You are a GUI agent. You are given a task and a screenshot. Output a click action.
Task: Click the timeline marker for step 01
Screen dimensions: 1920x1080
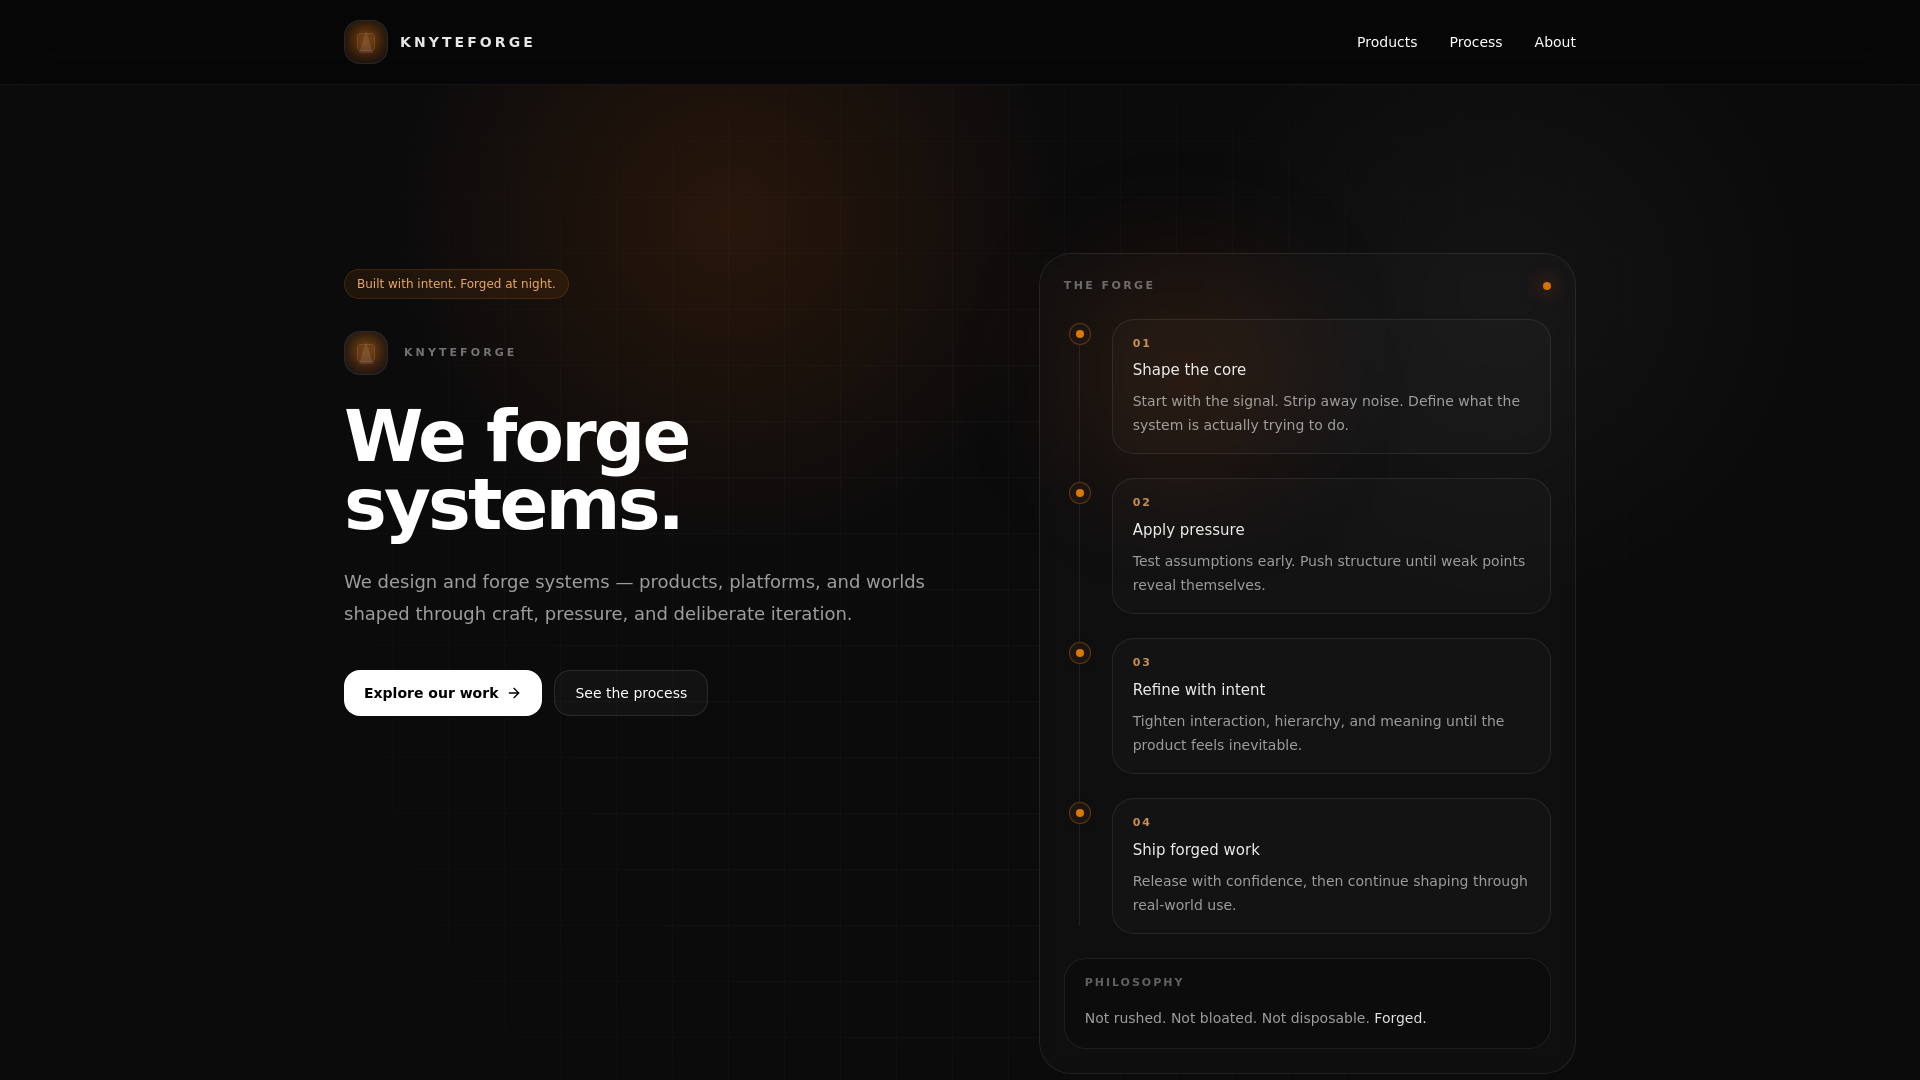point(1080,334)
